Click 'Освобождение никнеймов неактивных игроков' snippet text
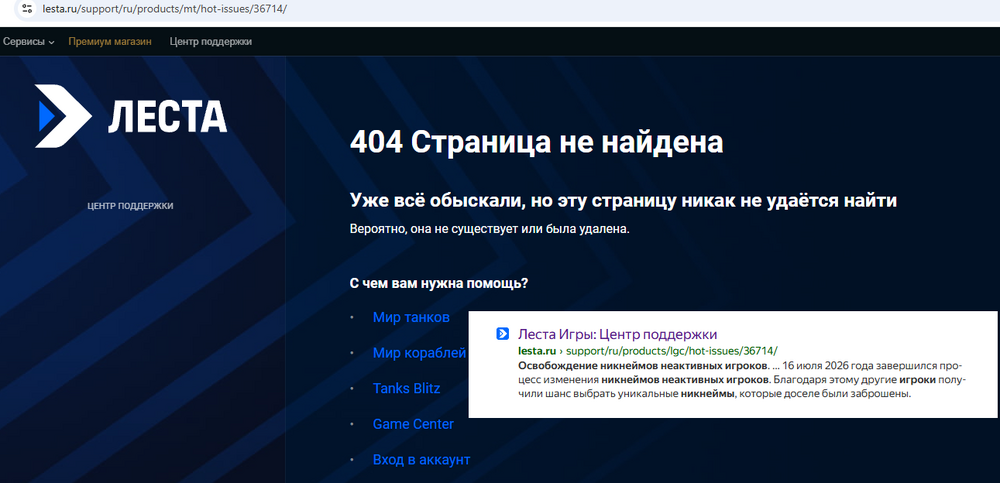This screenshot has width=1000, height=483. 644,366
